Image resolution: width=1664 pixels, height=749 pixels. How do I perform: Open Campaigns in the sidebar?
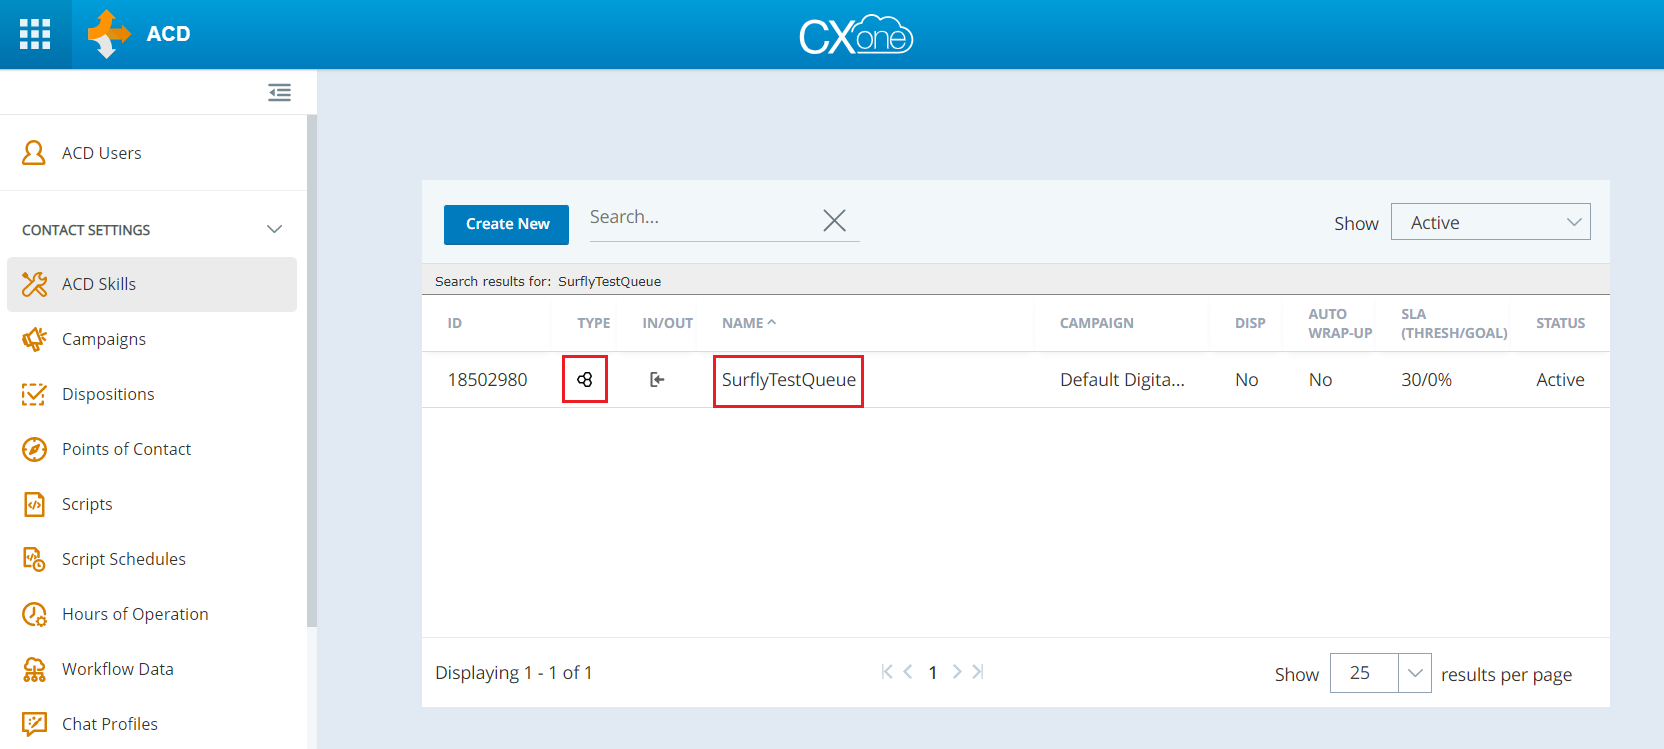point(104,339)
